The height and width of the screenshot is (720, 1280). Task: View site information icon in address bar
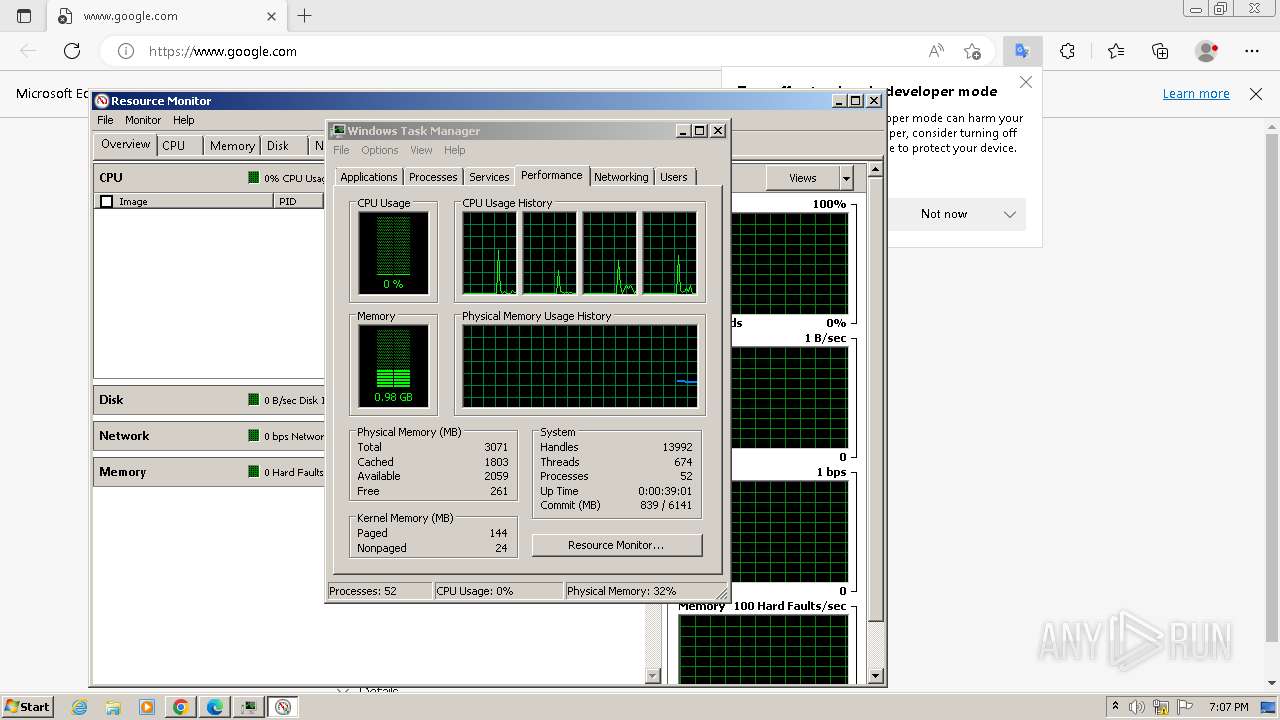(126, 51)
